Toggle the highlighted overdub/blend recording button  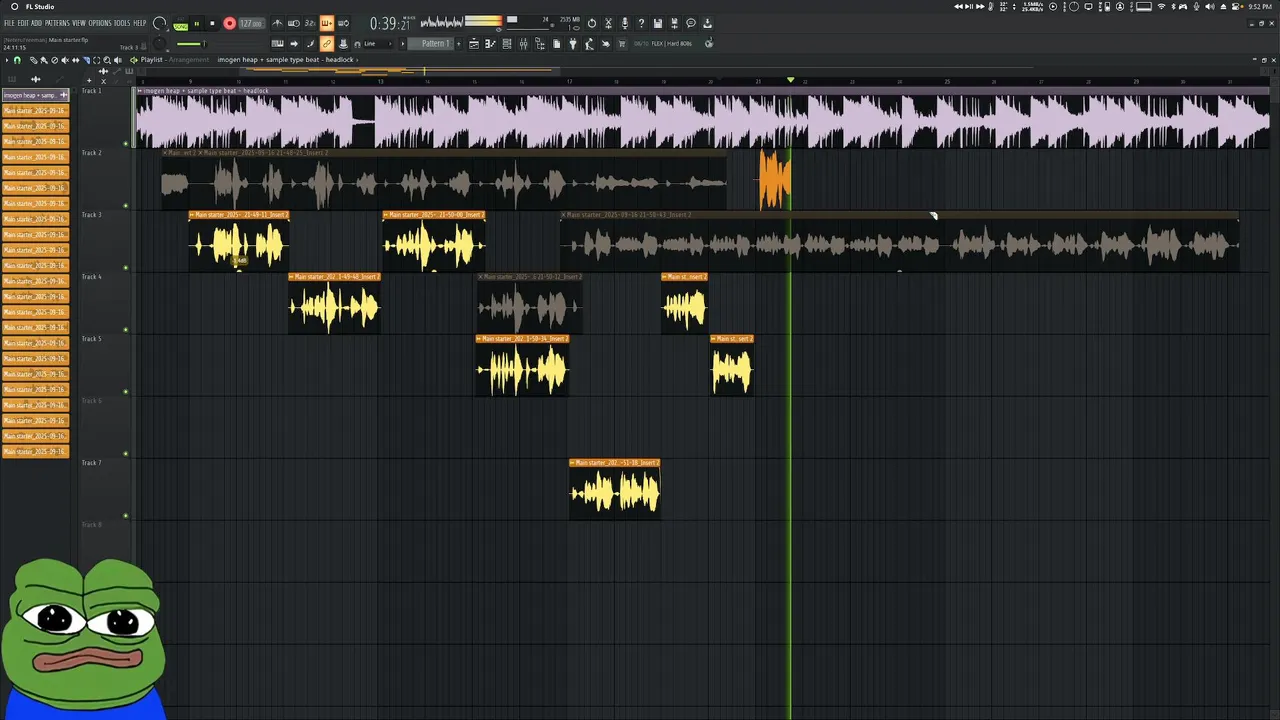(327, 23)
